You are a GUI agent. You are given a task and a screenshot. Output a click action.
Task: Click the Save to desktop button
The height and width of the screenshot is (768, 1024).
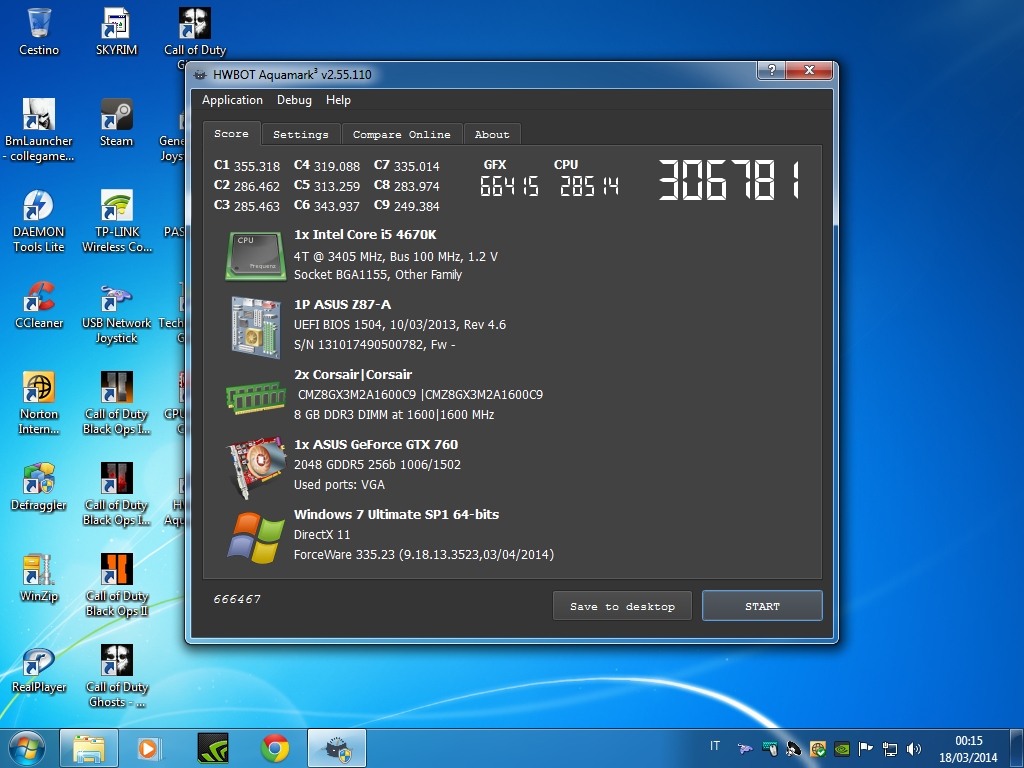(622, 606)
